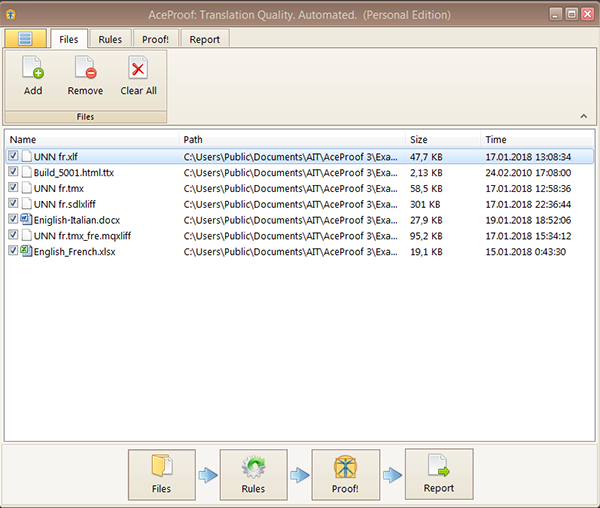This screenshot has width=600, height=508.
Task: Switch to the Files tab
Action: pos(69,39)
